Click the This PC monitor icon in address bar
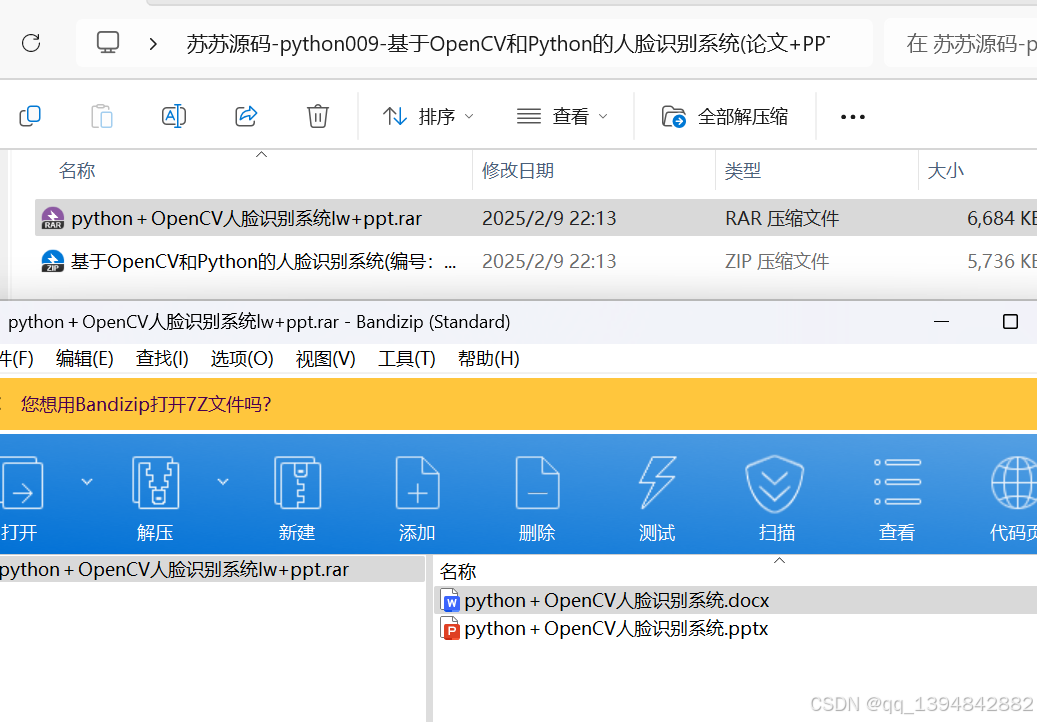This screenshot has height=722, width=1037. tap(108, 43)
